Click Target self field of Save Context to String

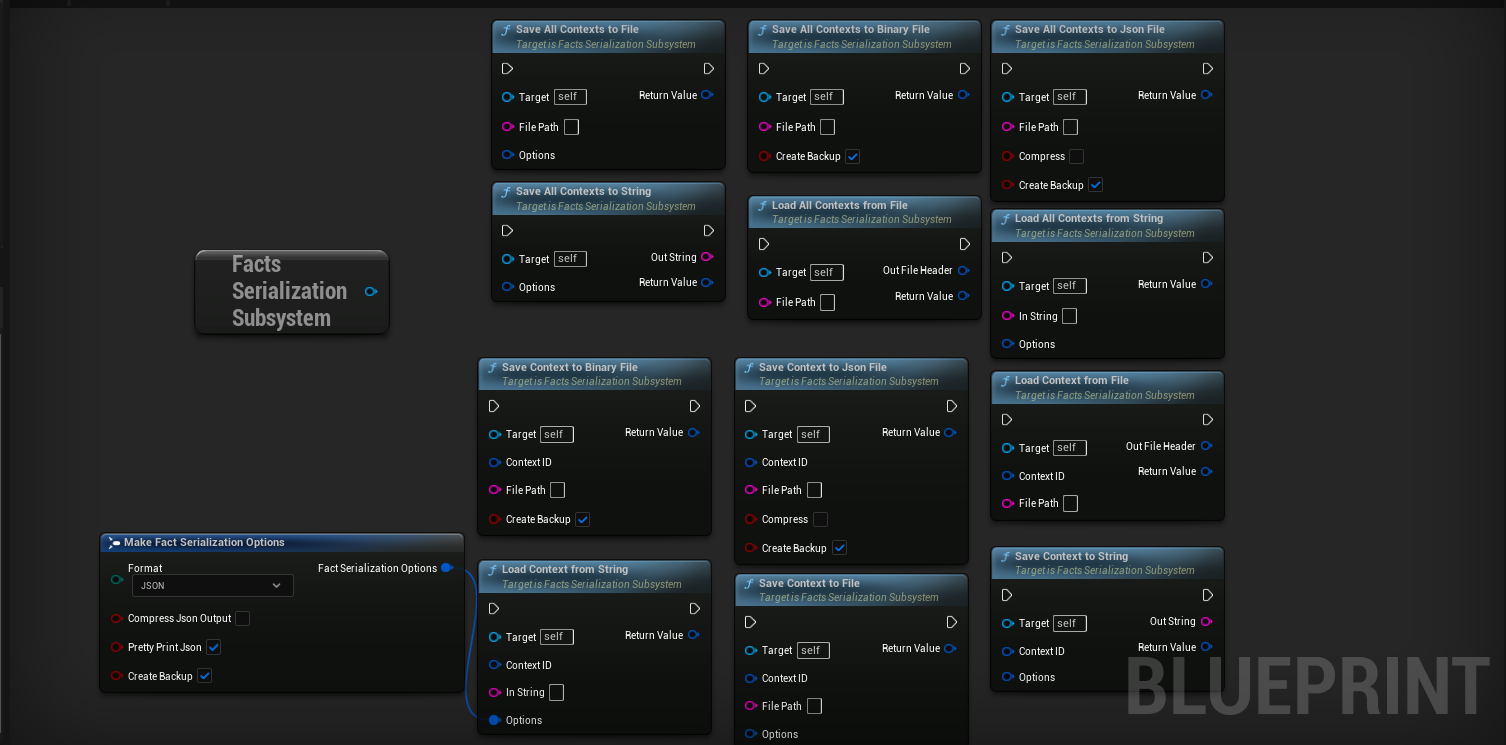pyautogui.click(x=1070, y=623)
